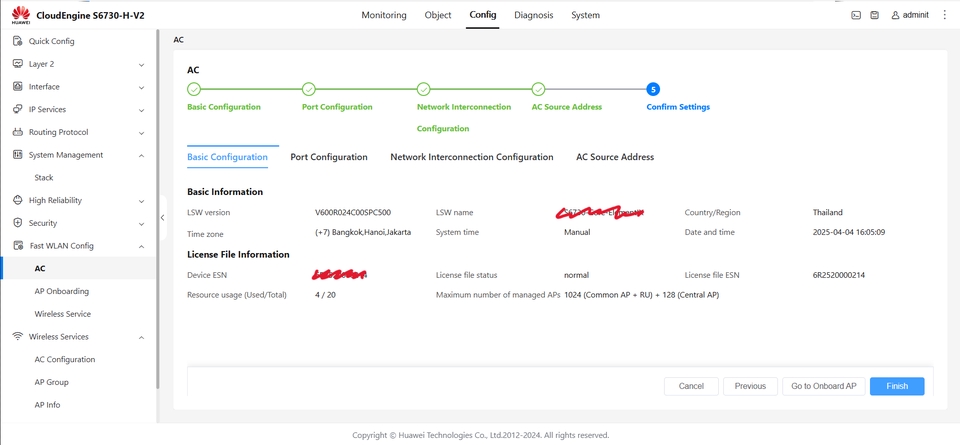The image size is (960, 445).
Task: Expand the High Reliability menu chevron
Action: 141,201
